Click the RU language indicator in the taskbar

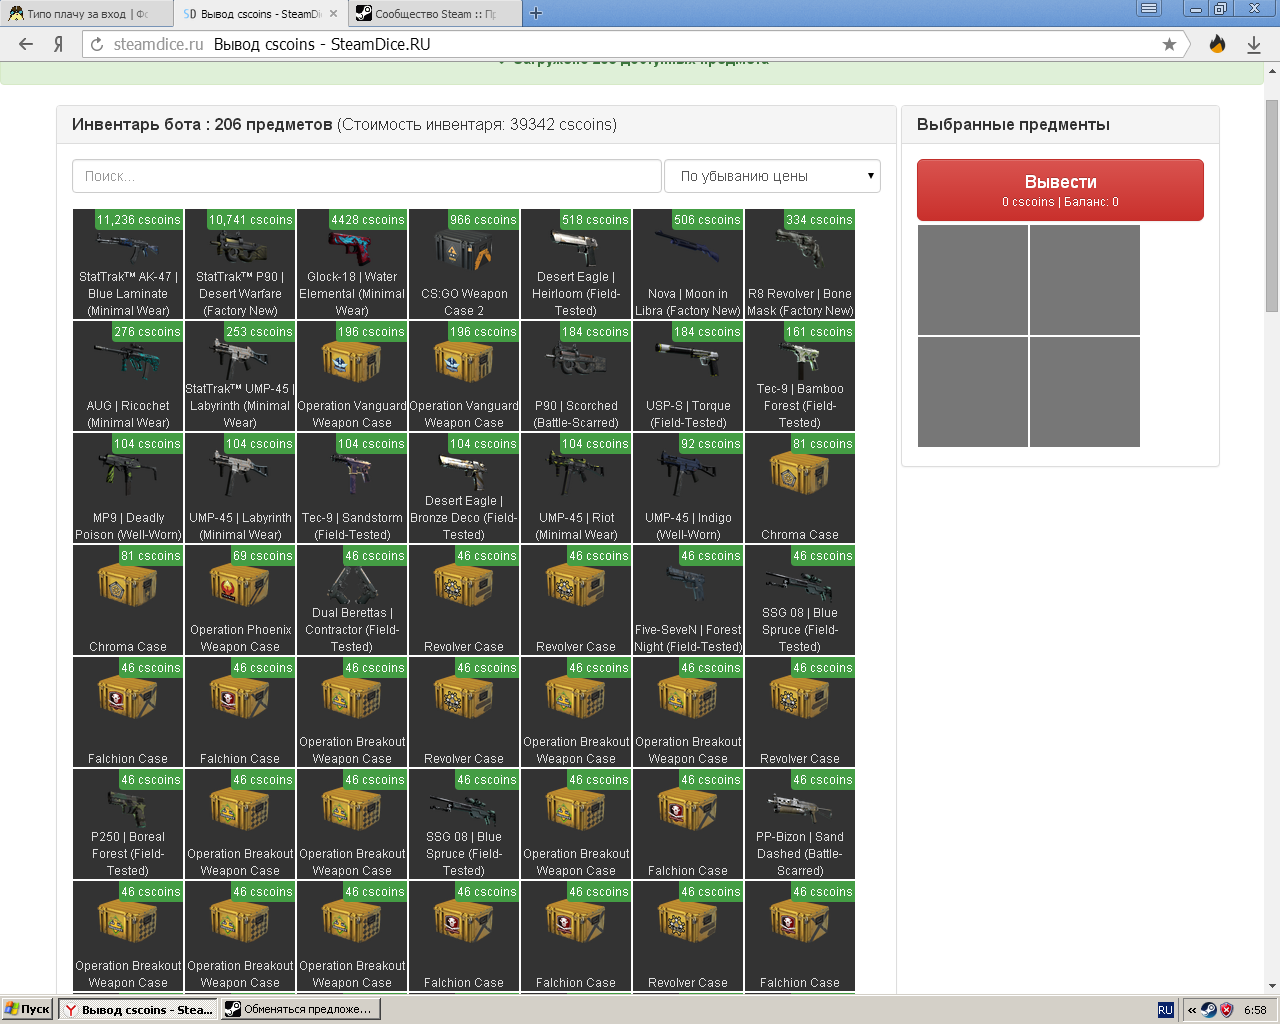1165,1010
